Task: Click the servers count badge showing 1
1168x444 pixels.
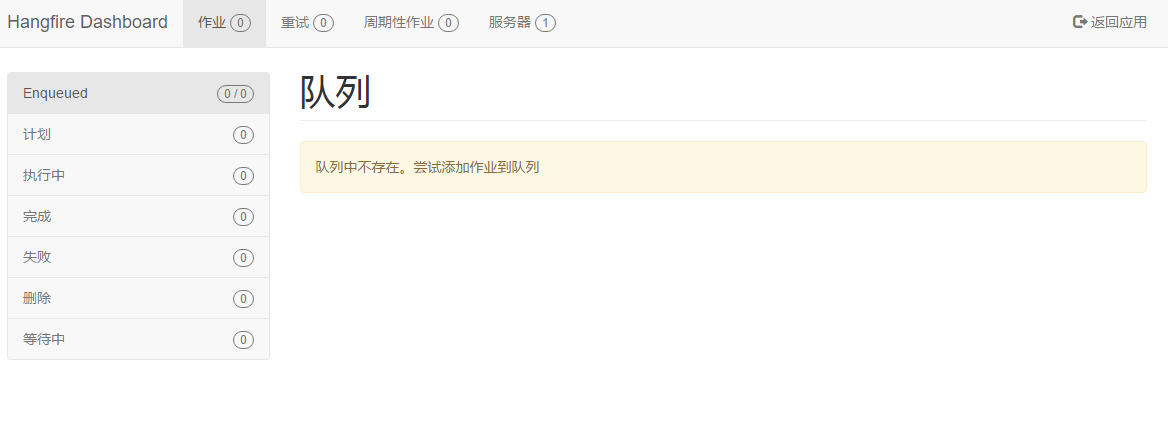Action: coord(545,23)
